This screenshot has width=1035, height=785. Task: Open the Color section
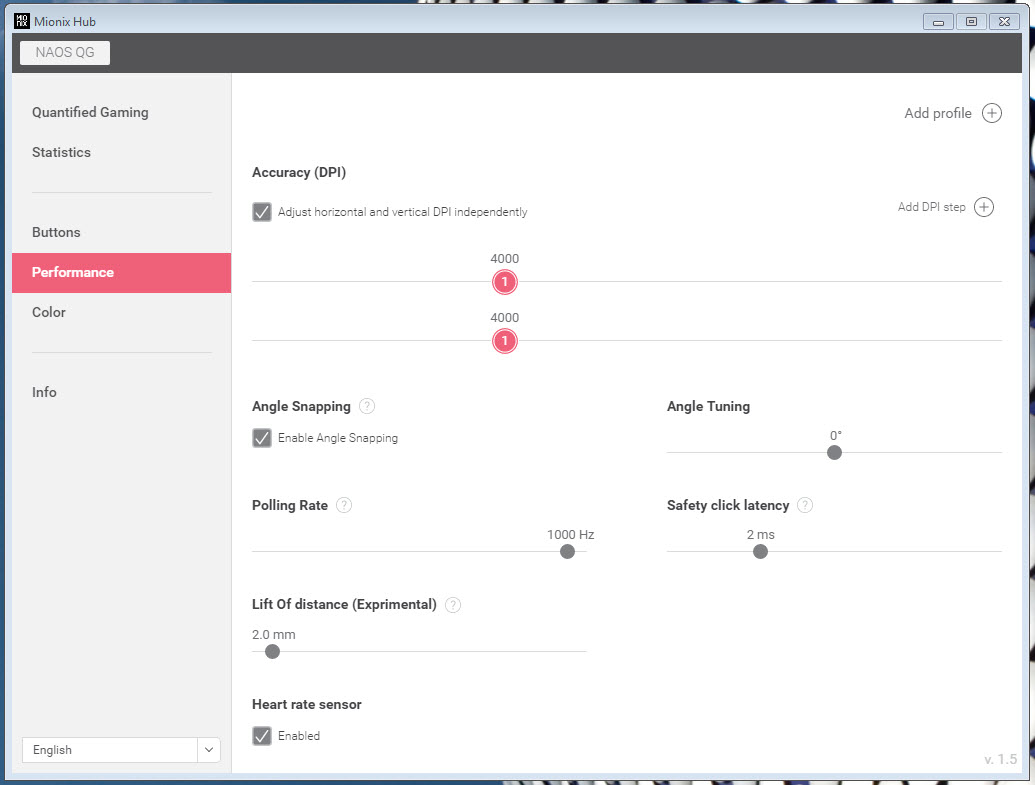click(x=49, y=312)
